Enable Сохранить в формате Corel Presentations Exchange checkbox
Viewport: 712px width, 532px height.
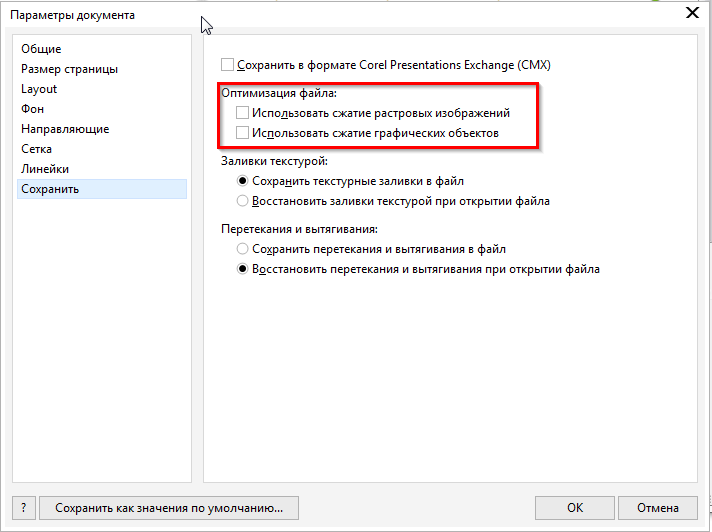(x=226, y=65)
